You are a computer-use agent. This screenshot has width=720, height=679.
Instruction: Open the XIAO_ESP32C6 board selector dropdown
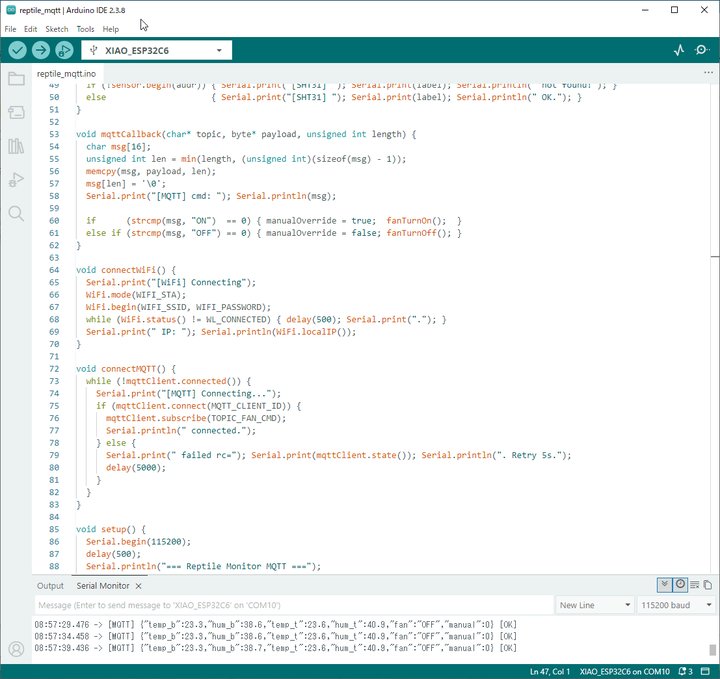click(157, 50)
